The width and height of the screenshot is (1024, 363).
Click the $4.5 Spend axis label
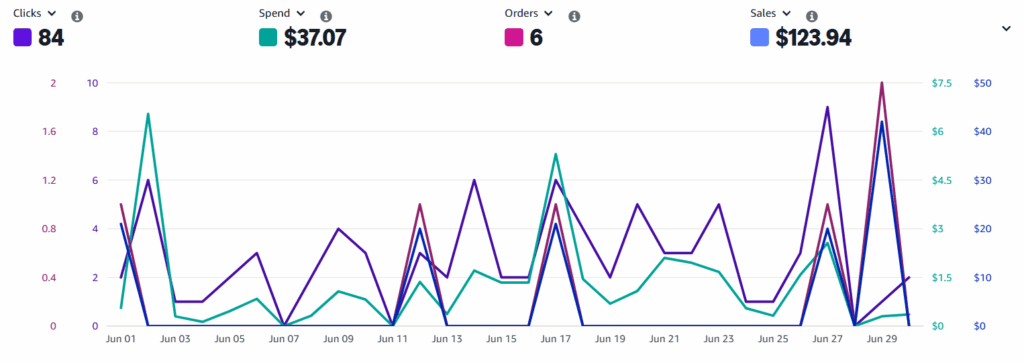(x=941, y=180)
